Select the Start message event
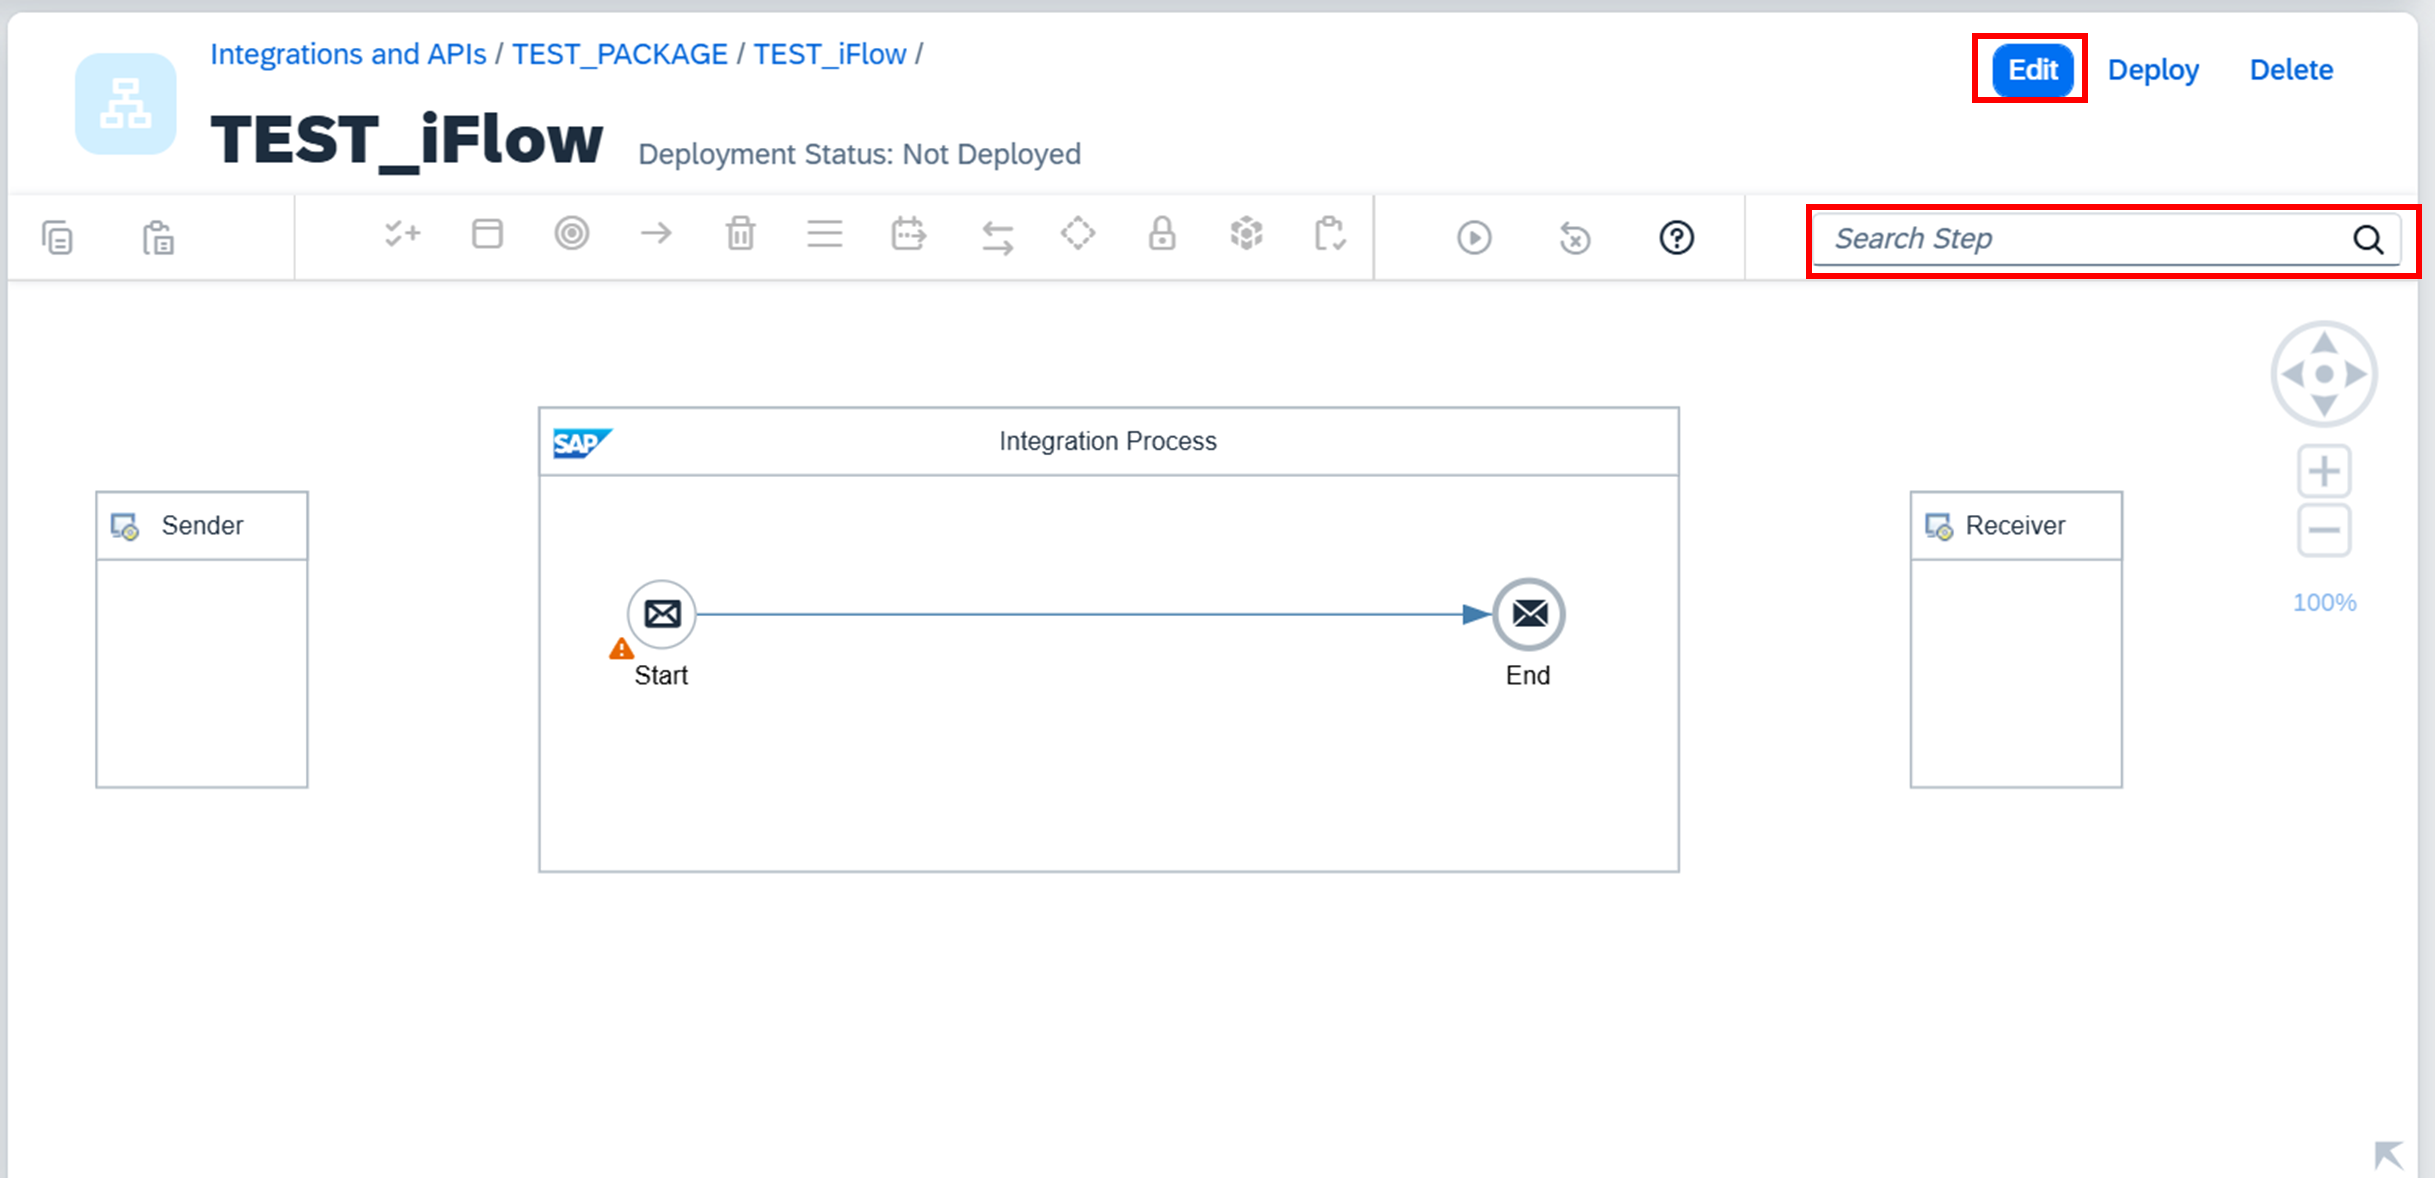 (661, 614)
